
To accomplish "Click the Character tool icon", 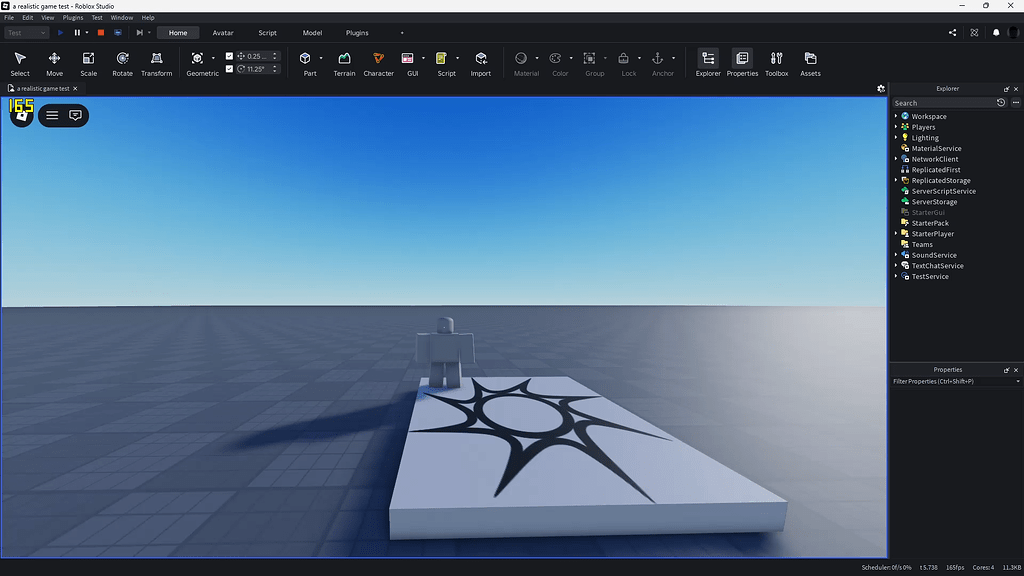I will click(378, 58).
